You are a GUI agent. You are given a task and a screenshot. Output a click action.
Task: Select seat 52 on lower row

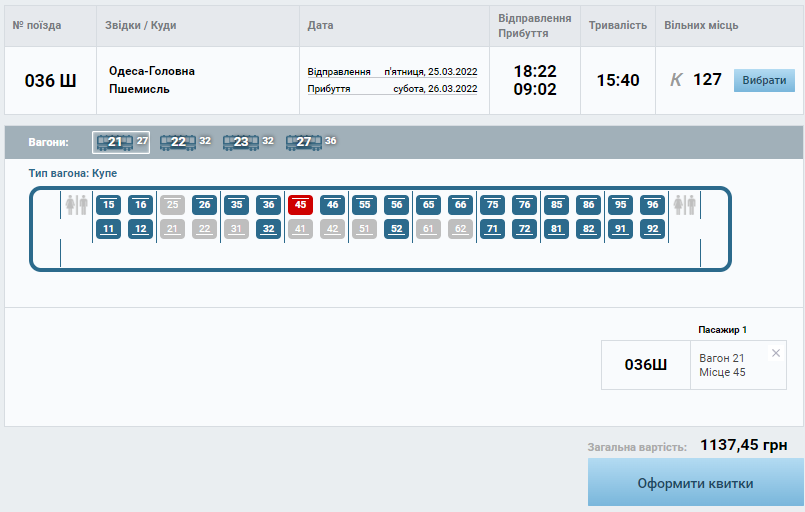(x=396, y=229)
